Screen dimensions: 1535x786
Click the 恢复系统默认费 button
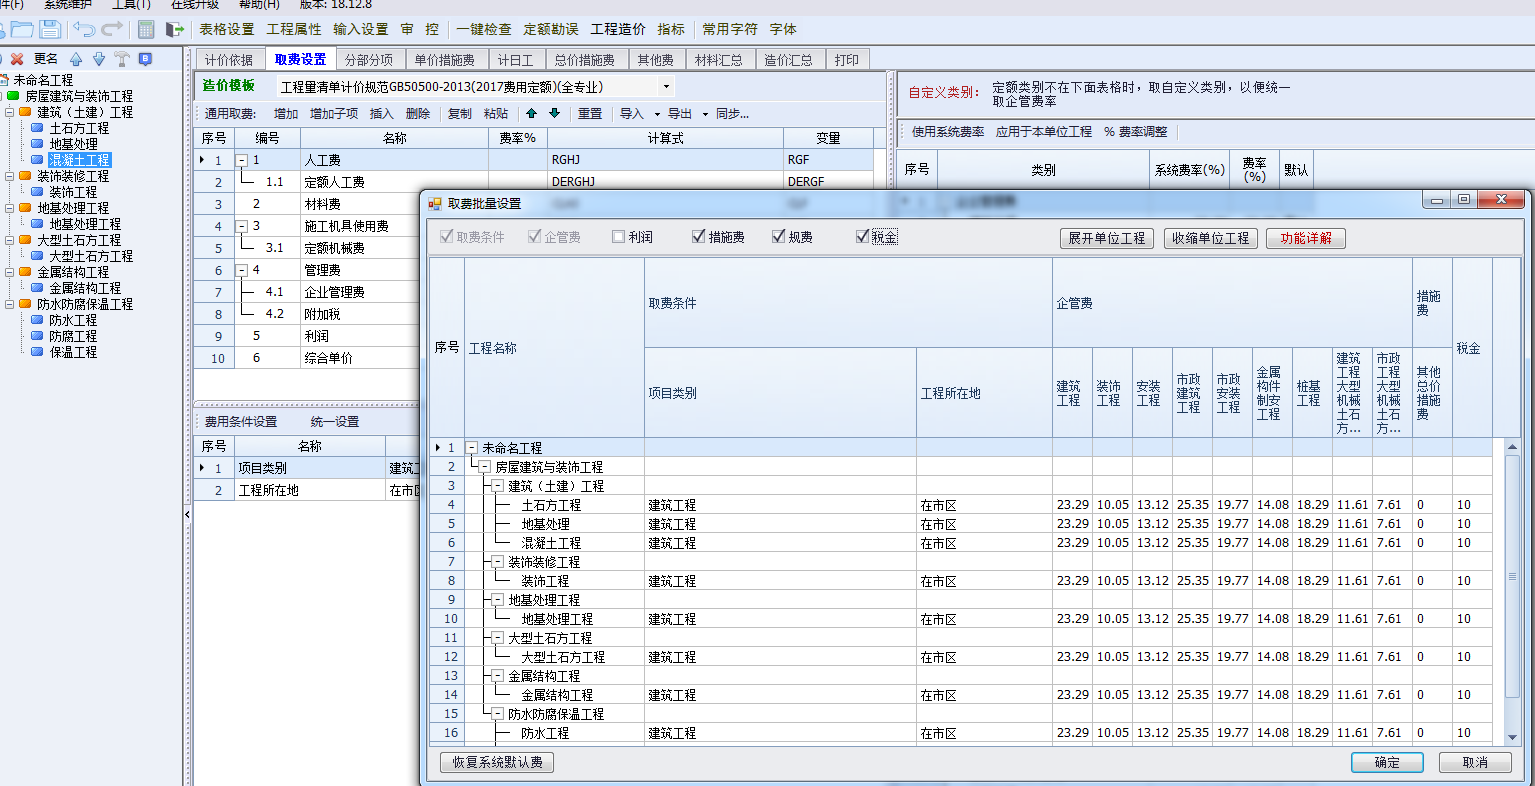[x=497, y=762]
